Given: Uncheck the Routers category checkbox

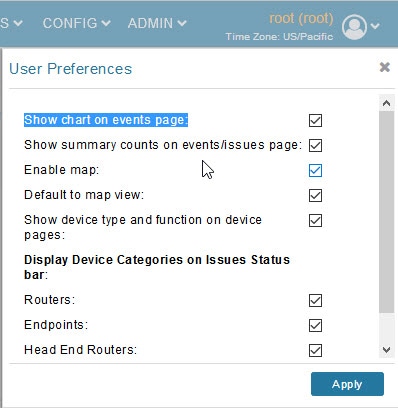Looking at the screenshot, I should point(315,300).
